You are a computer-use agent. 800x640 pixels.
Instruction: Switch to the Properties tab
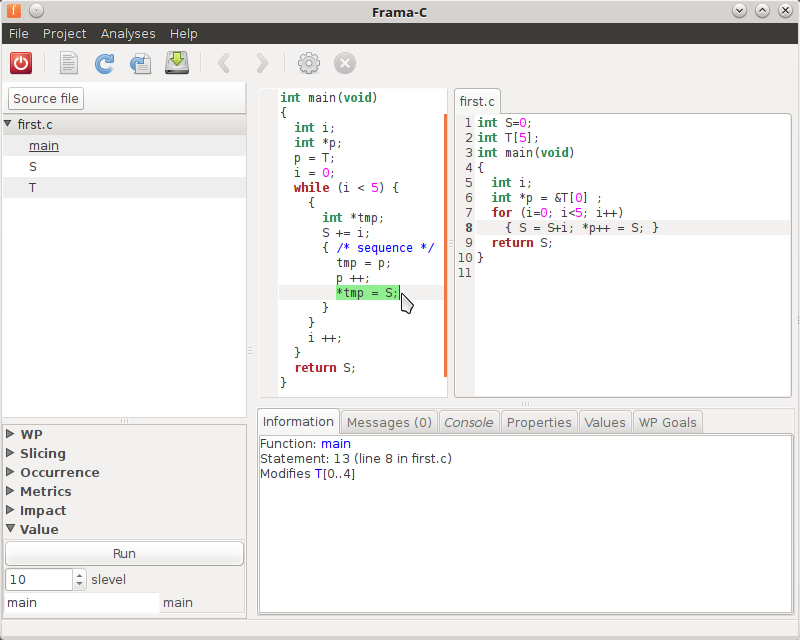pyautogui.click(x=539, y=423)
